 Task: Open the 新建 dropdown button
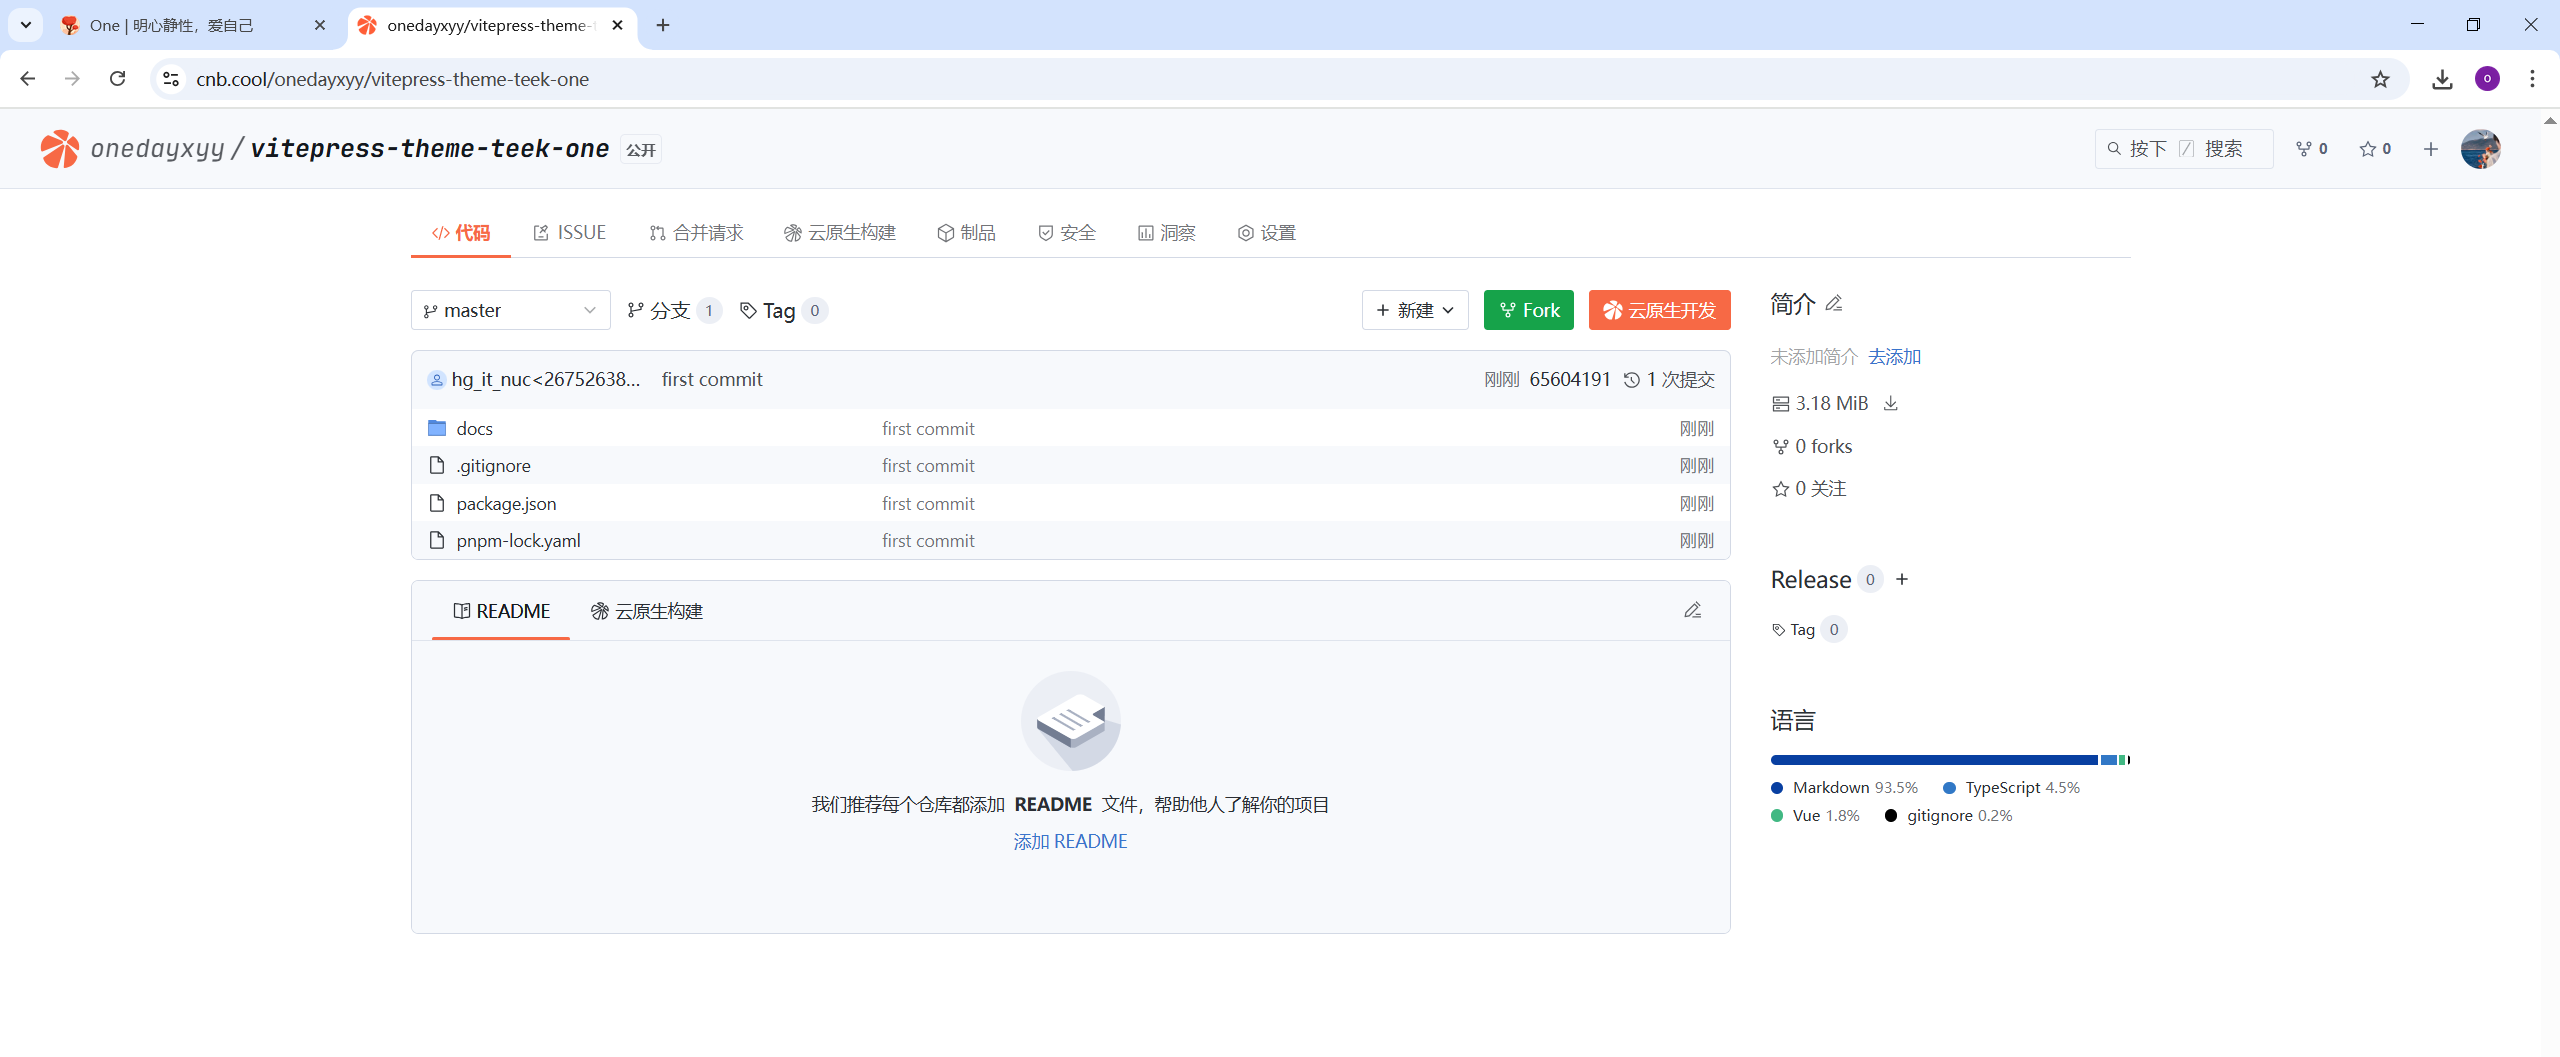(x=1414, y=311)
